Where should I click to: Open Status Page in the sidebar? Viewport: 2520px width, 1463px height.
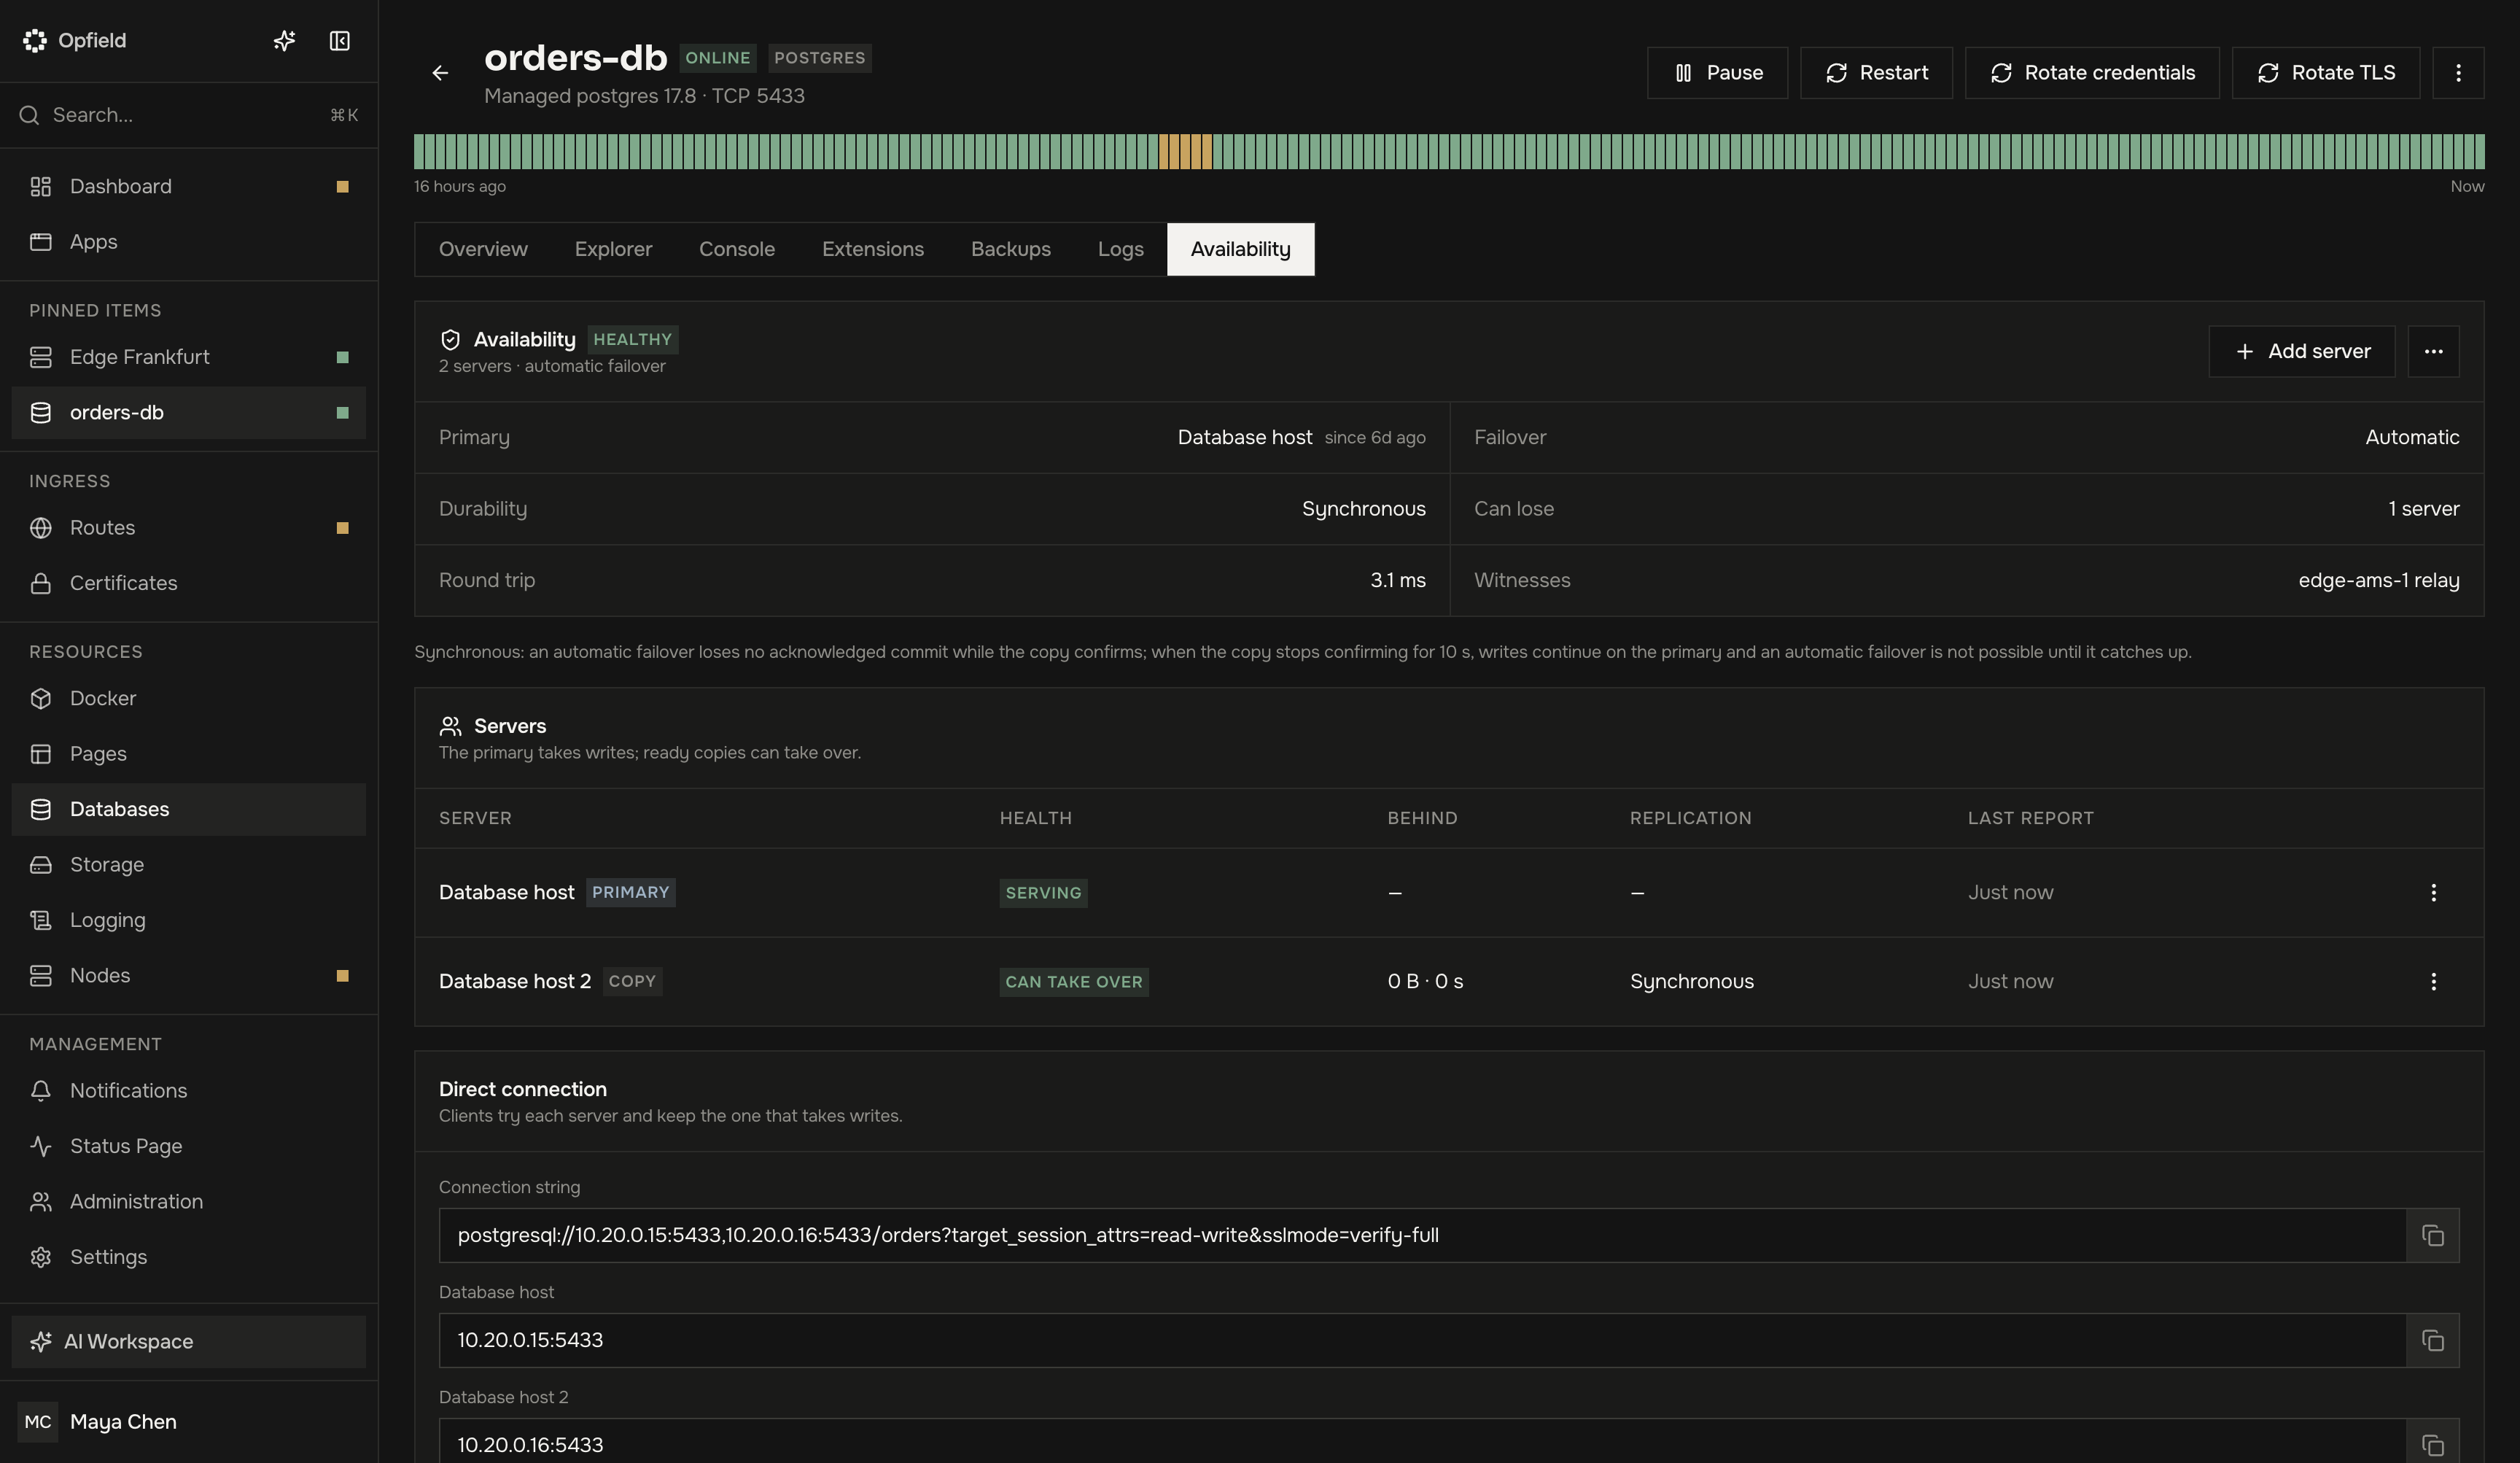(x=189, y=1146)
